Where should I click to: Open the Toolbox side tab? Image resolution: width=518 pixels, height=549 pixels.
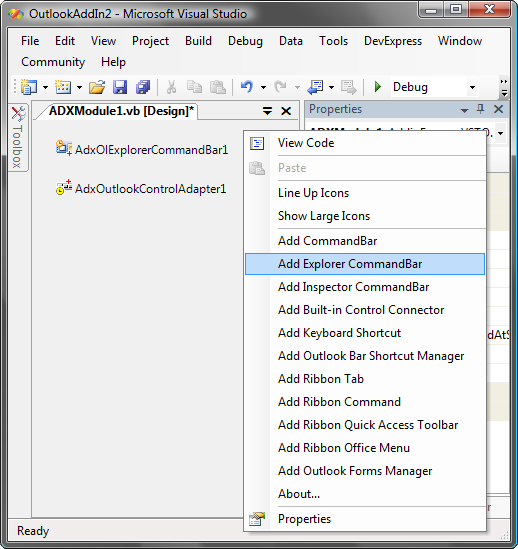coord(18,138)
